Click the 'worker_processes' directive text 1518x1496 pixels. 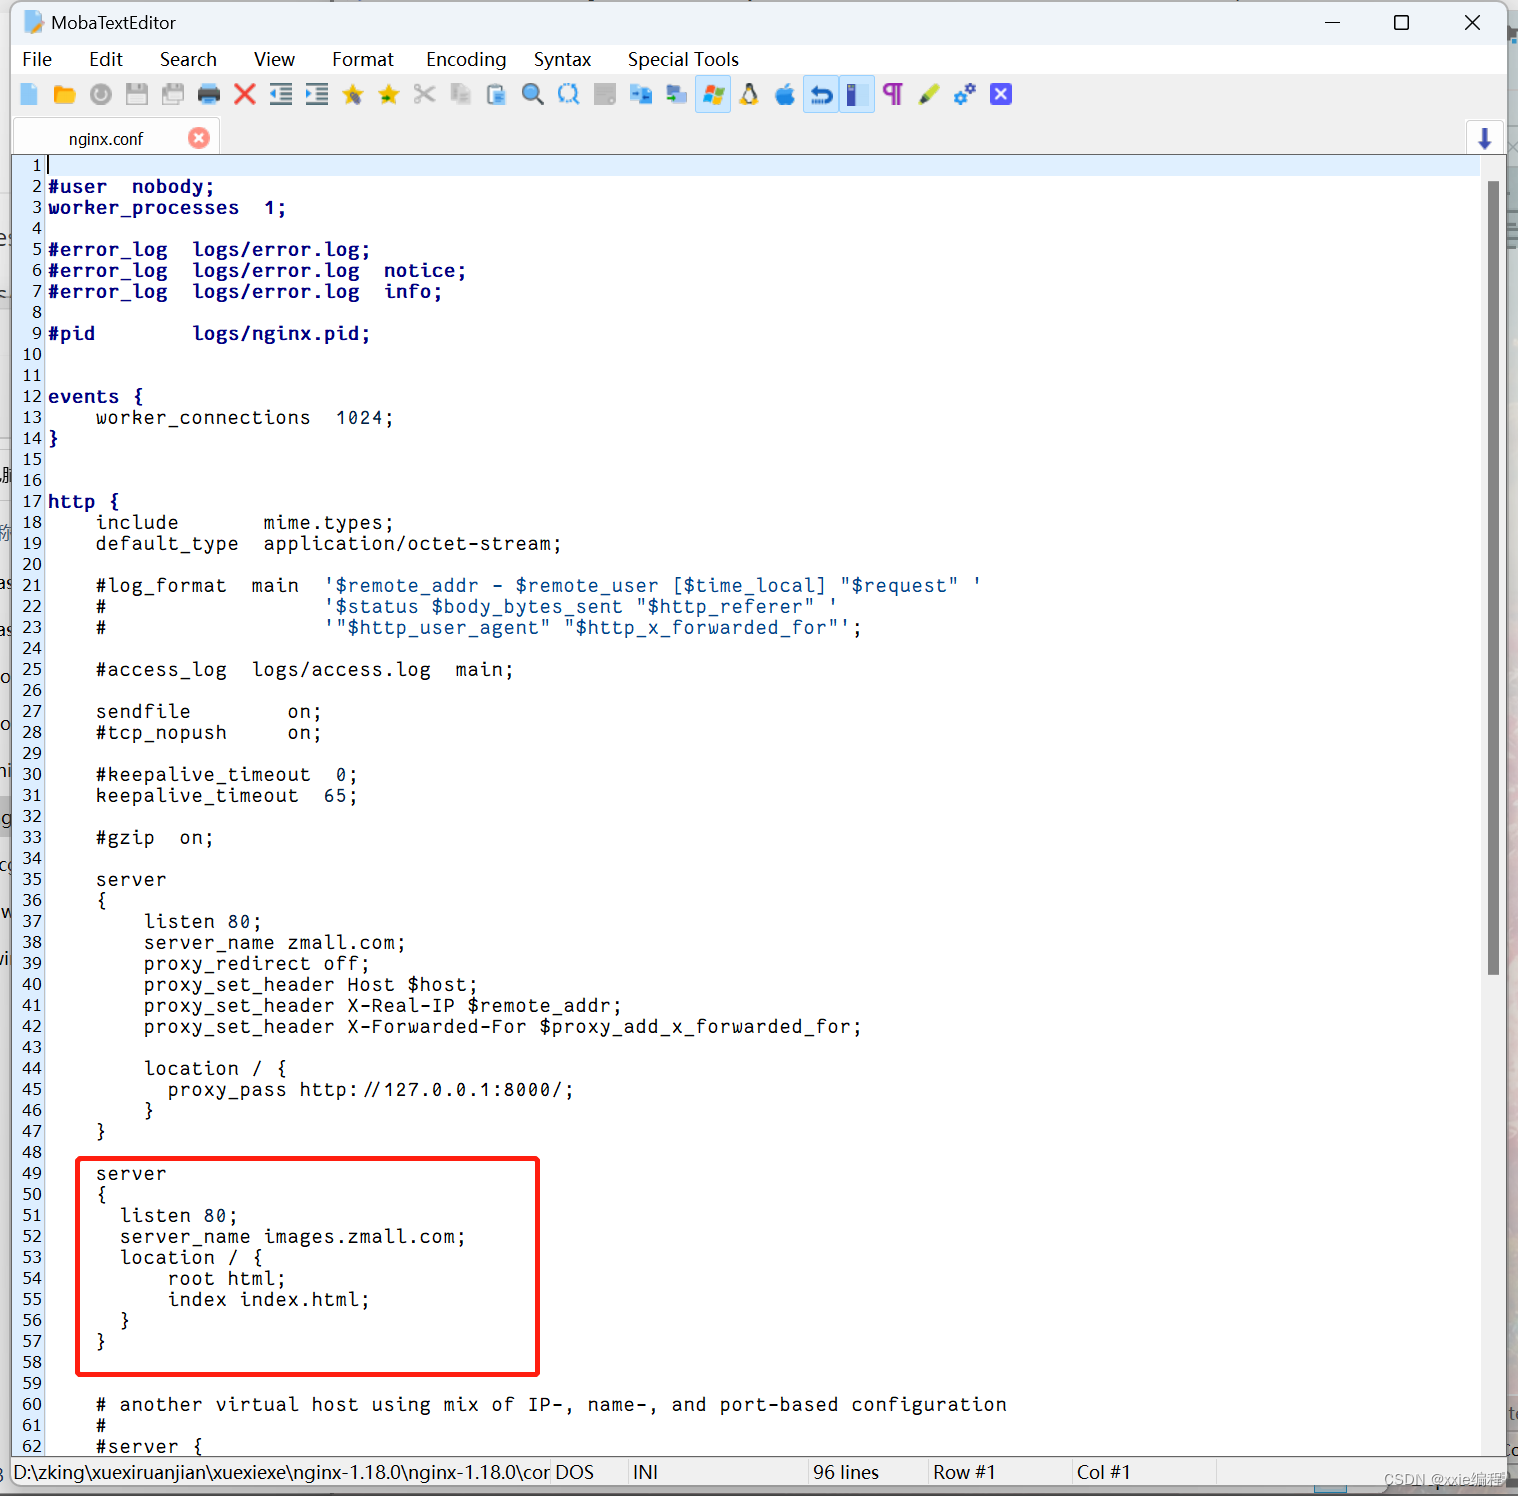pyautogui.click(x=143, y=208)
